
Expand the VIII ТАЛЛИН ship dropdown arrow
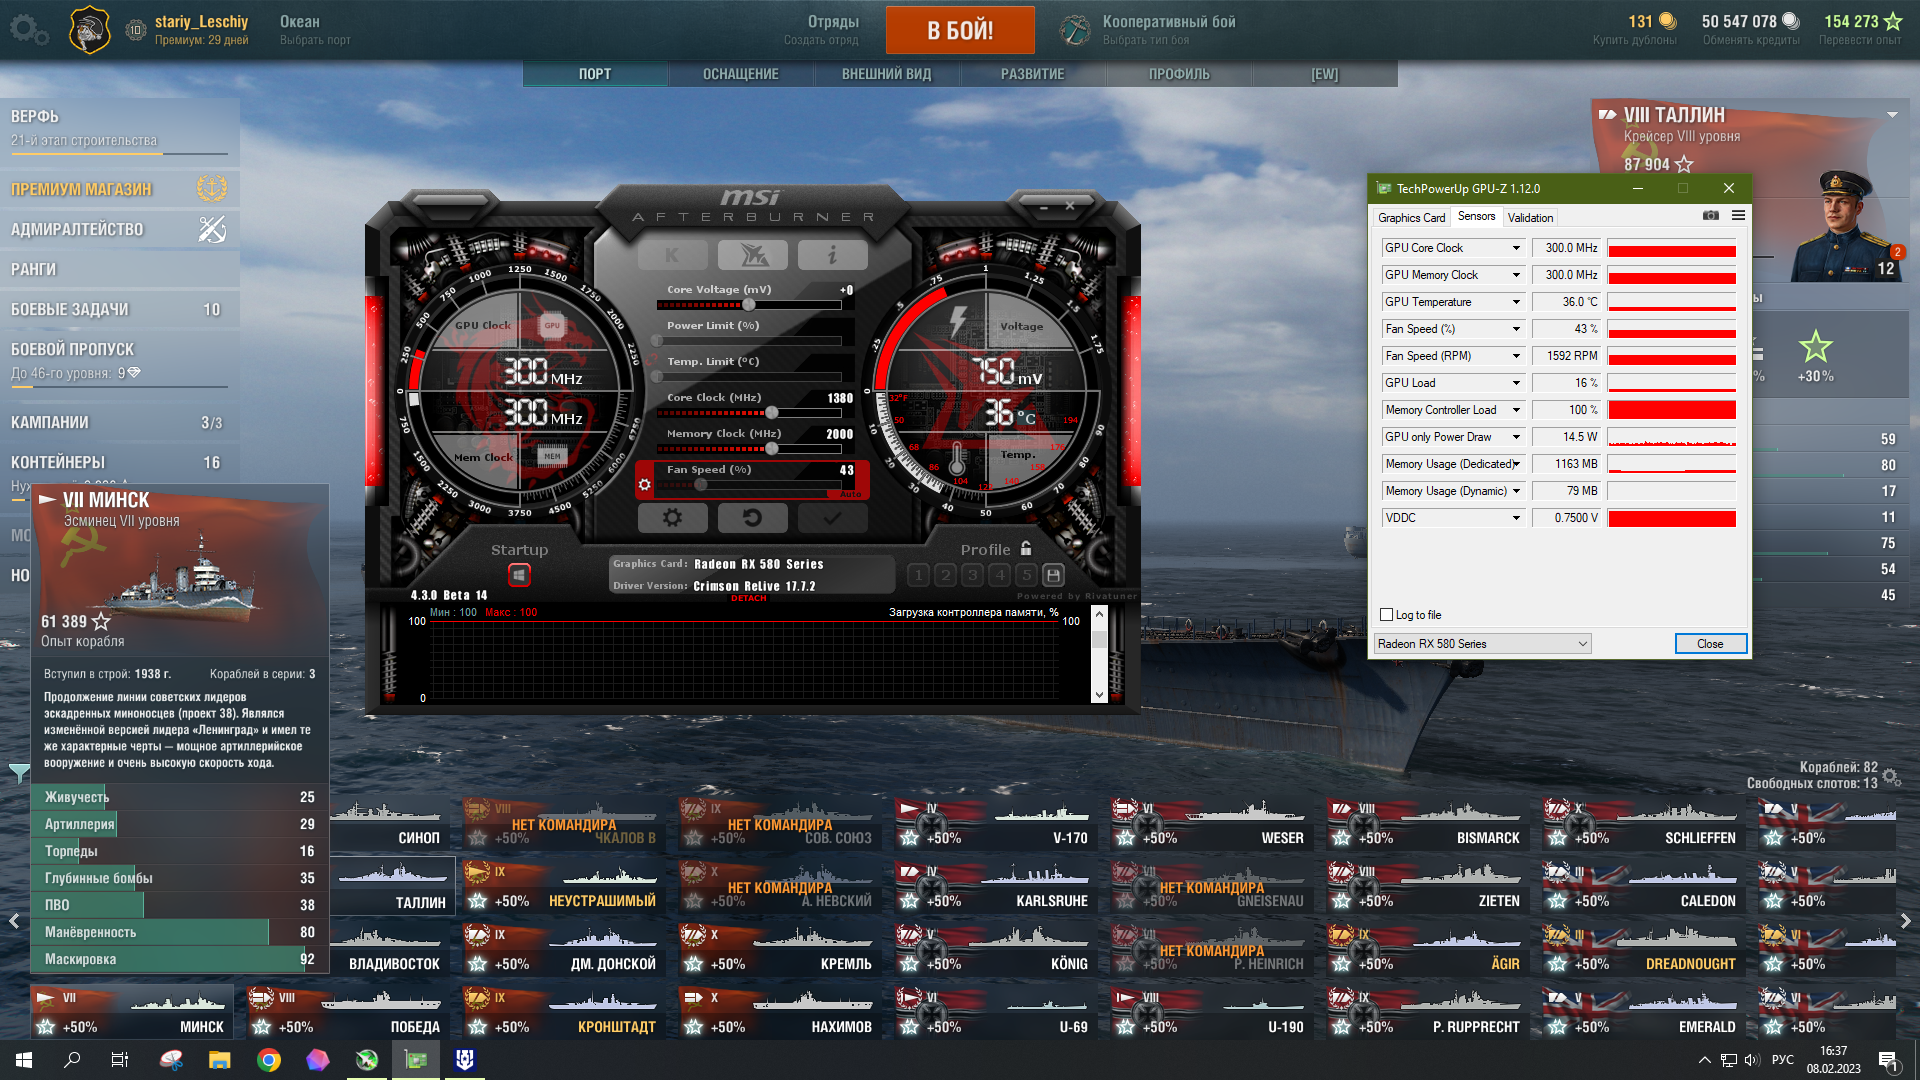[x=1892, y=115]
